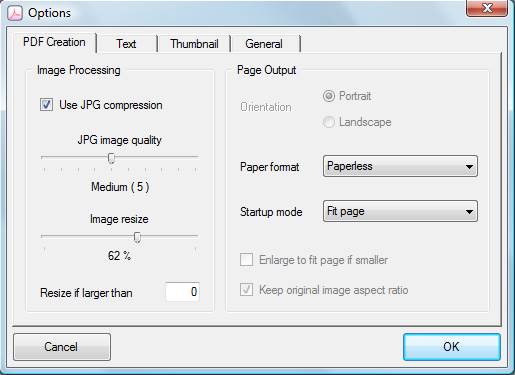Click the Image resize slider thumb
Image resolution: width=515 pixels, height=375 pixels.
(x=137, y=237)
